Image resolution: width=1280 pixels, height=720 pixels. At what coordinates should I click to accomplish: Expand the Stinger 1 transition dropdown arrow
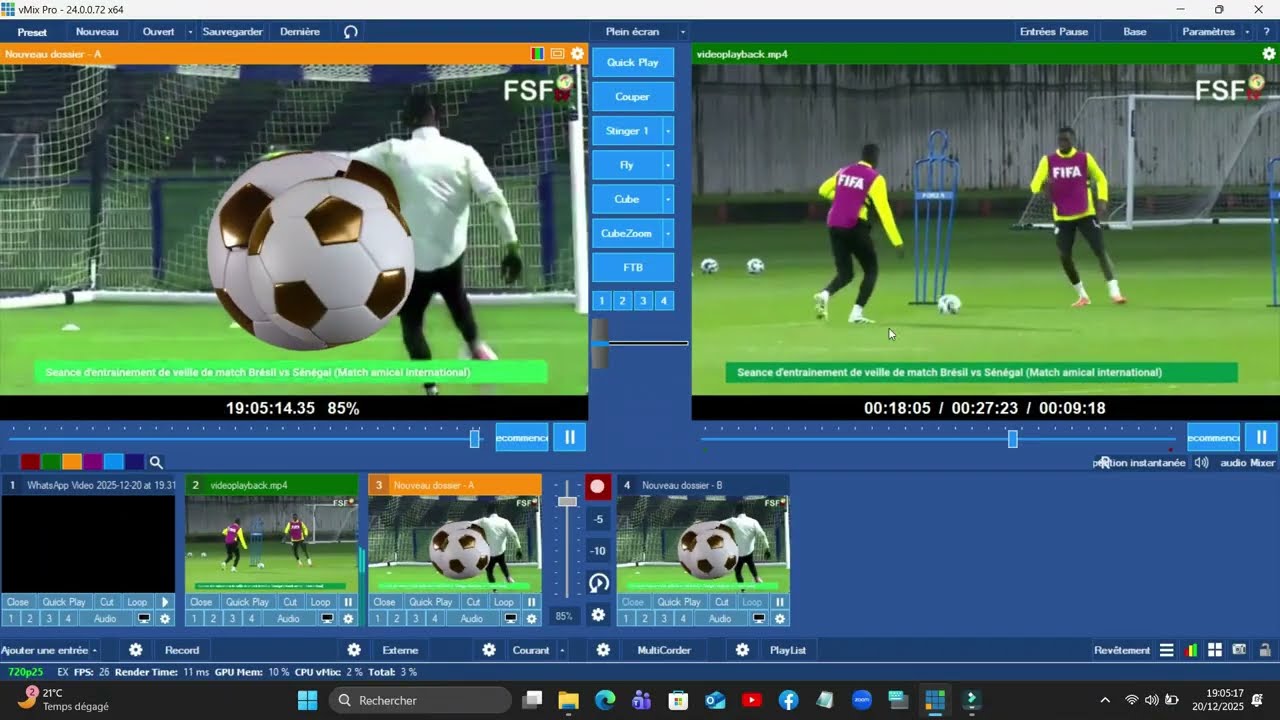668,131
